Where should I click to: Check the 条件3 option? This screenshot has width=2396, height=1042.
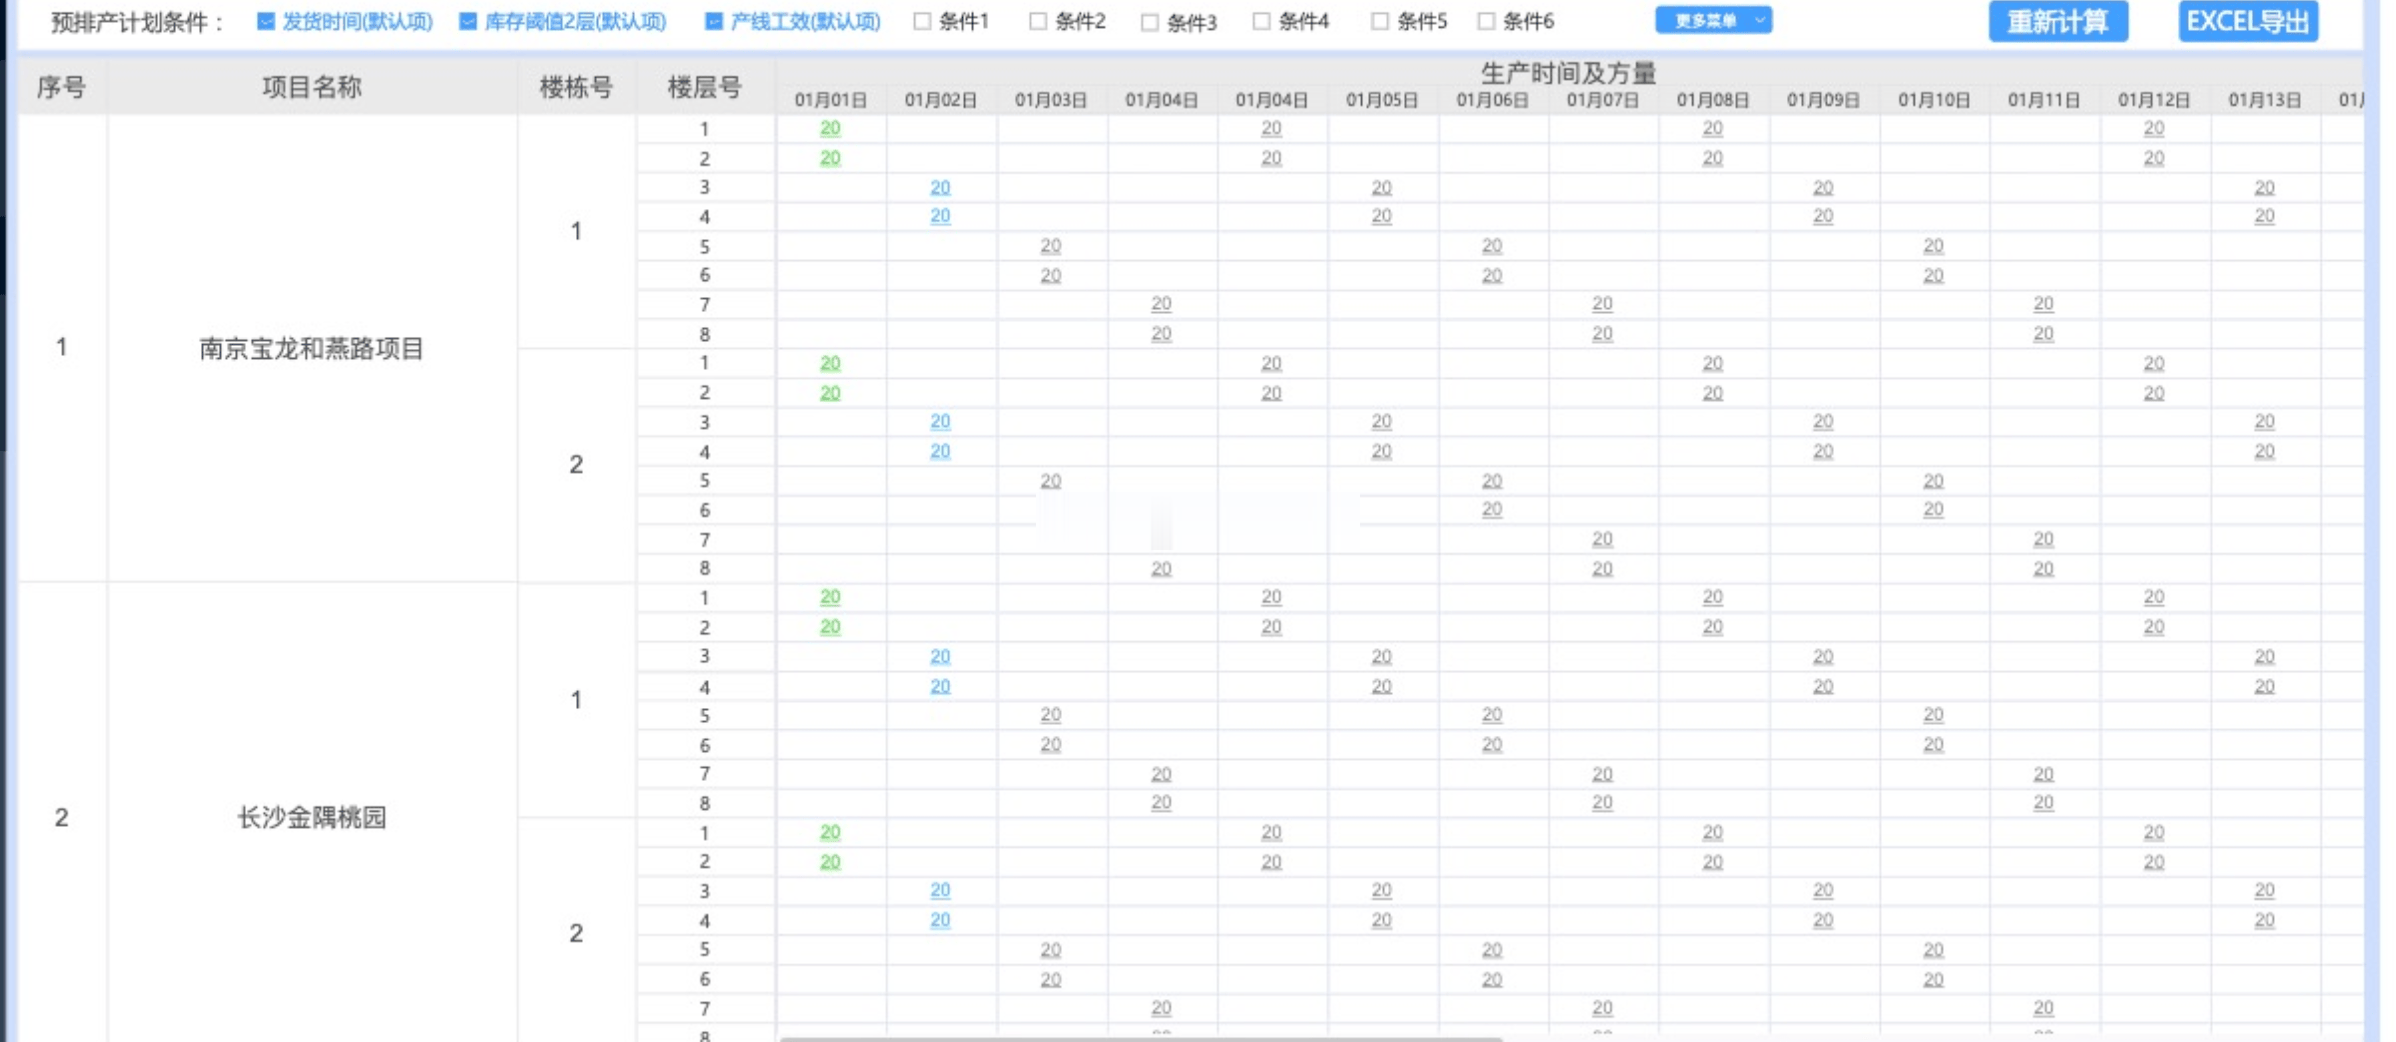tap(1150, 22)
